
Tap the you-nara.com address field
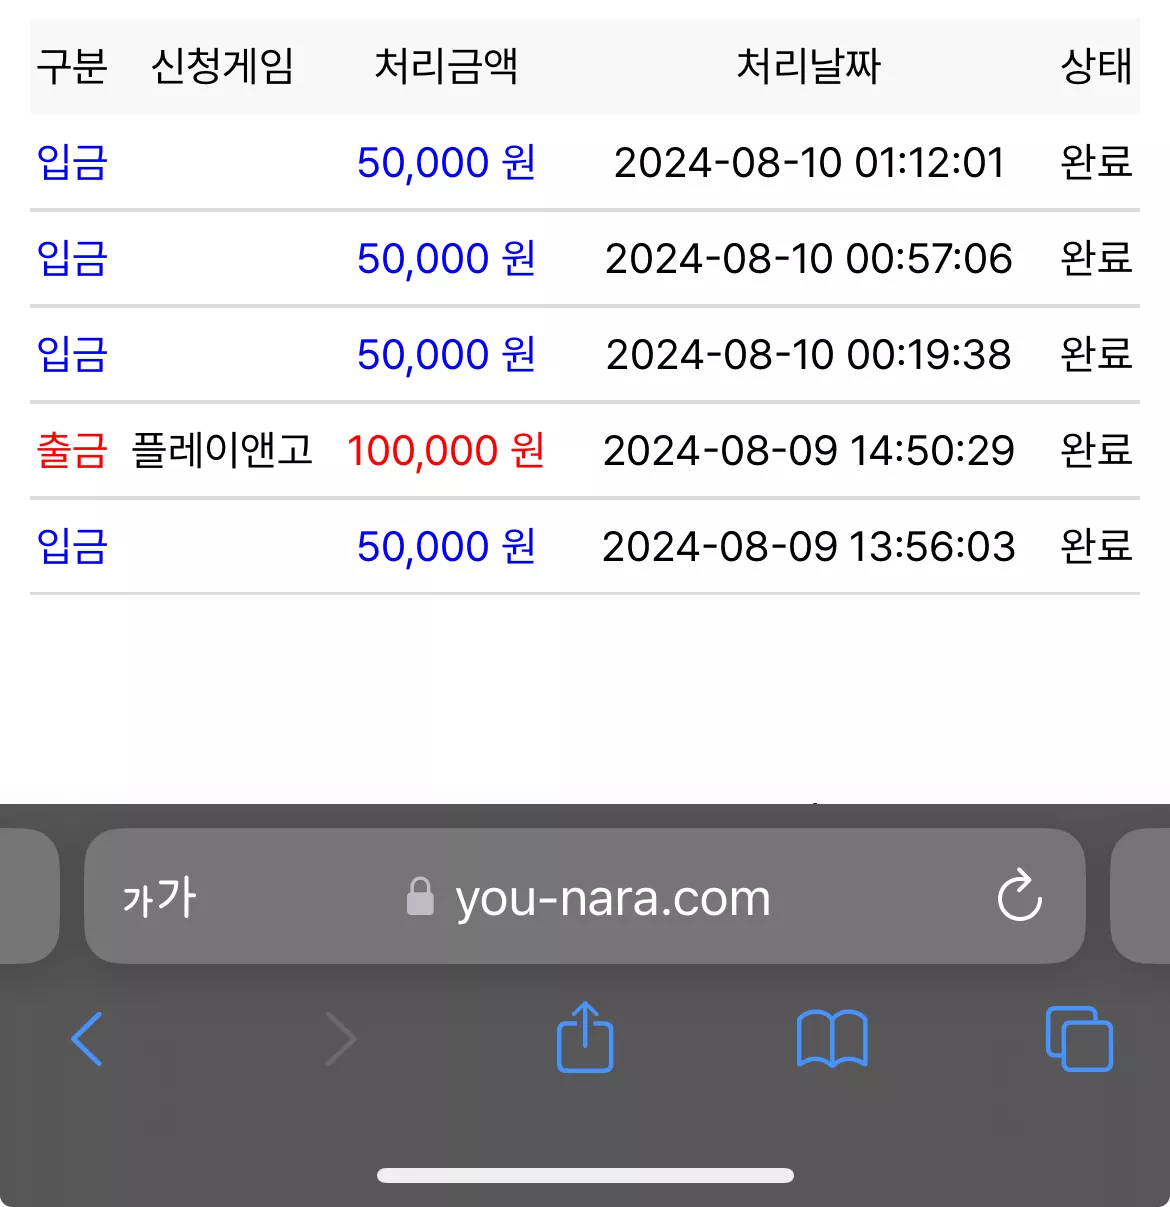click(585, 896)
